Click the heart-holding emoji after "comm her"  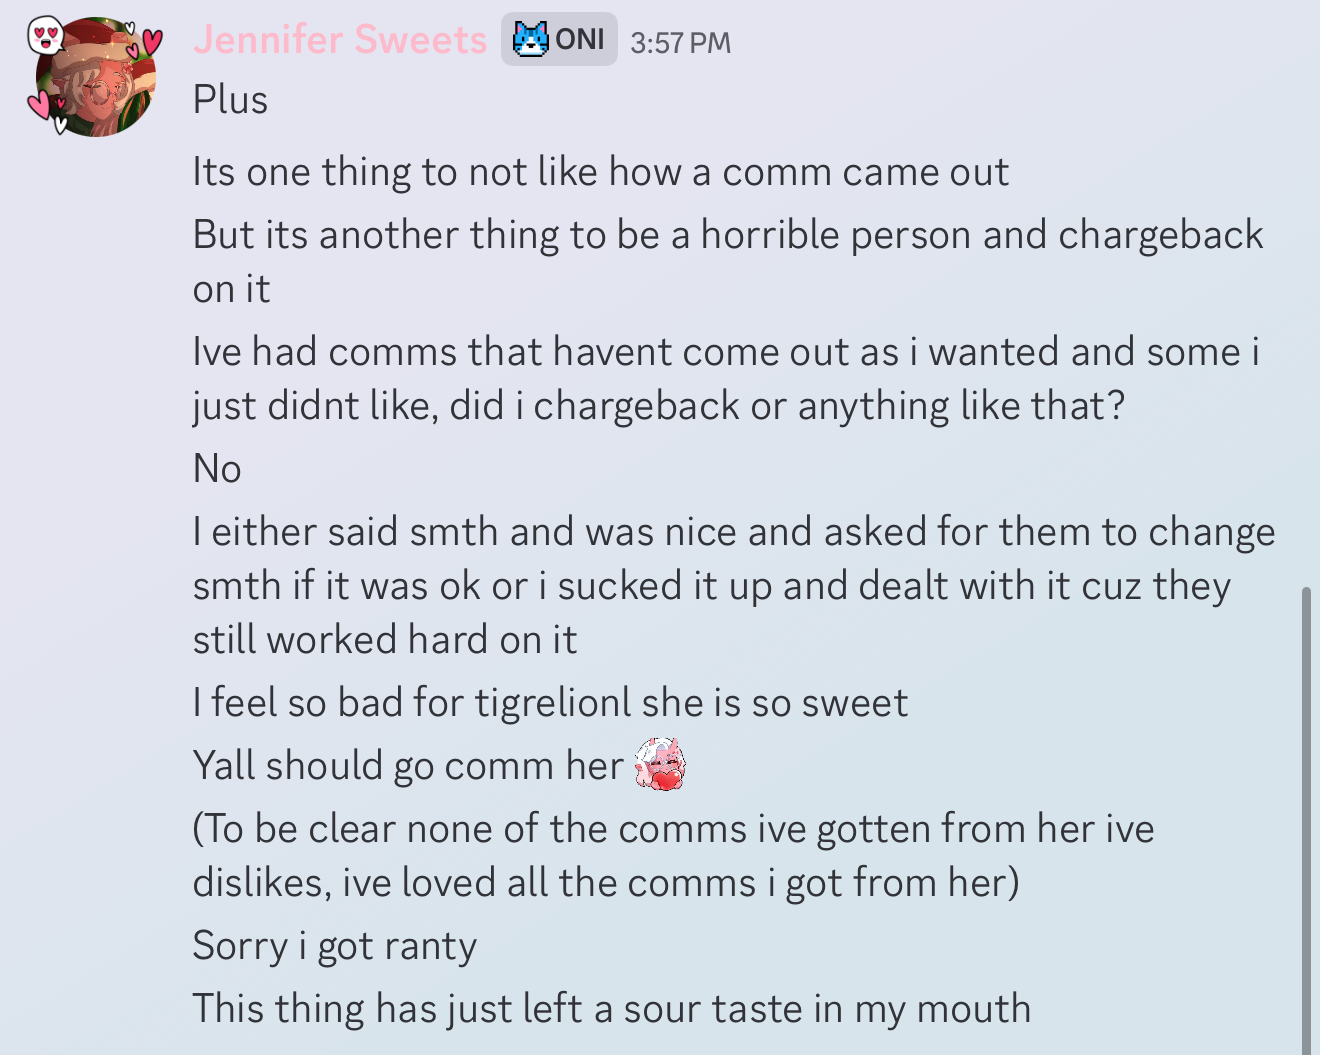pos(661,765)
